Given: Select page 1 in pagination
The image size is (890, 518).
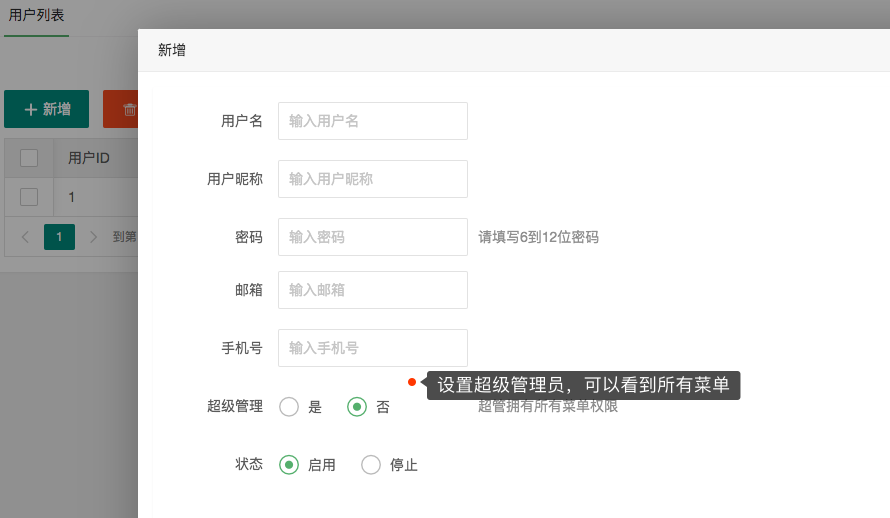Looking at the screenshot, I should click(x=59, y=237).
